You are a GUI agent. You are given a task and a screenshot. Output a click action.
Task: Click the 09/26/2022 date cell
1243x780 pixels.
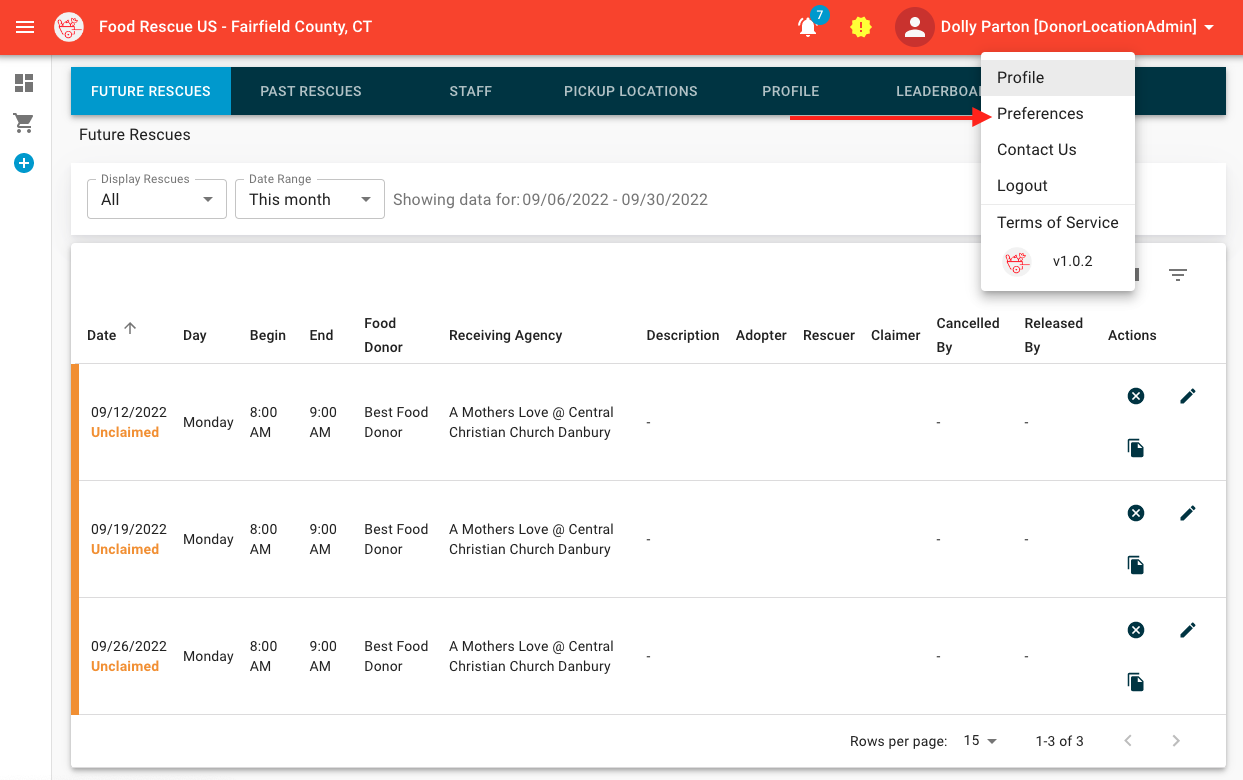tap(129, 646)
